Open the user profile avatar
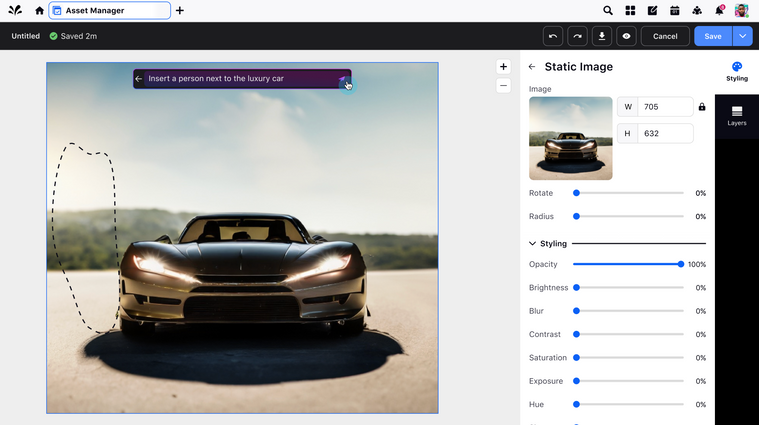759x425 pixels. (741, 11)
